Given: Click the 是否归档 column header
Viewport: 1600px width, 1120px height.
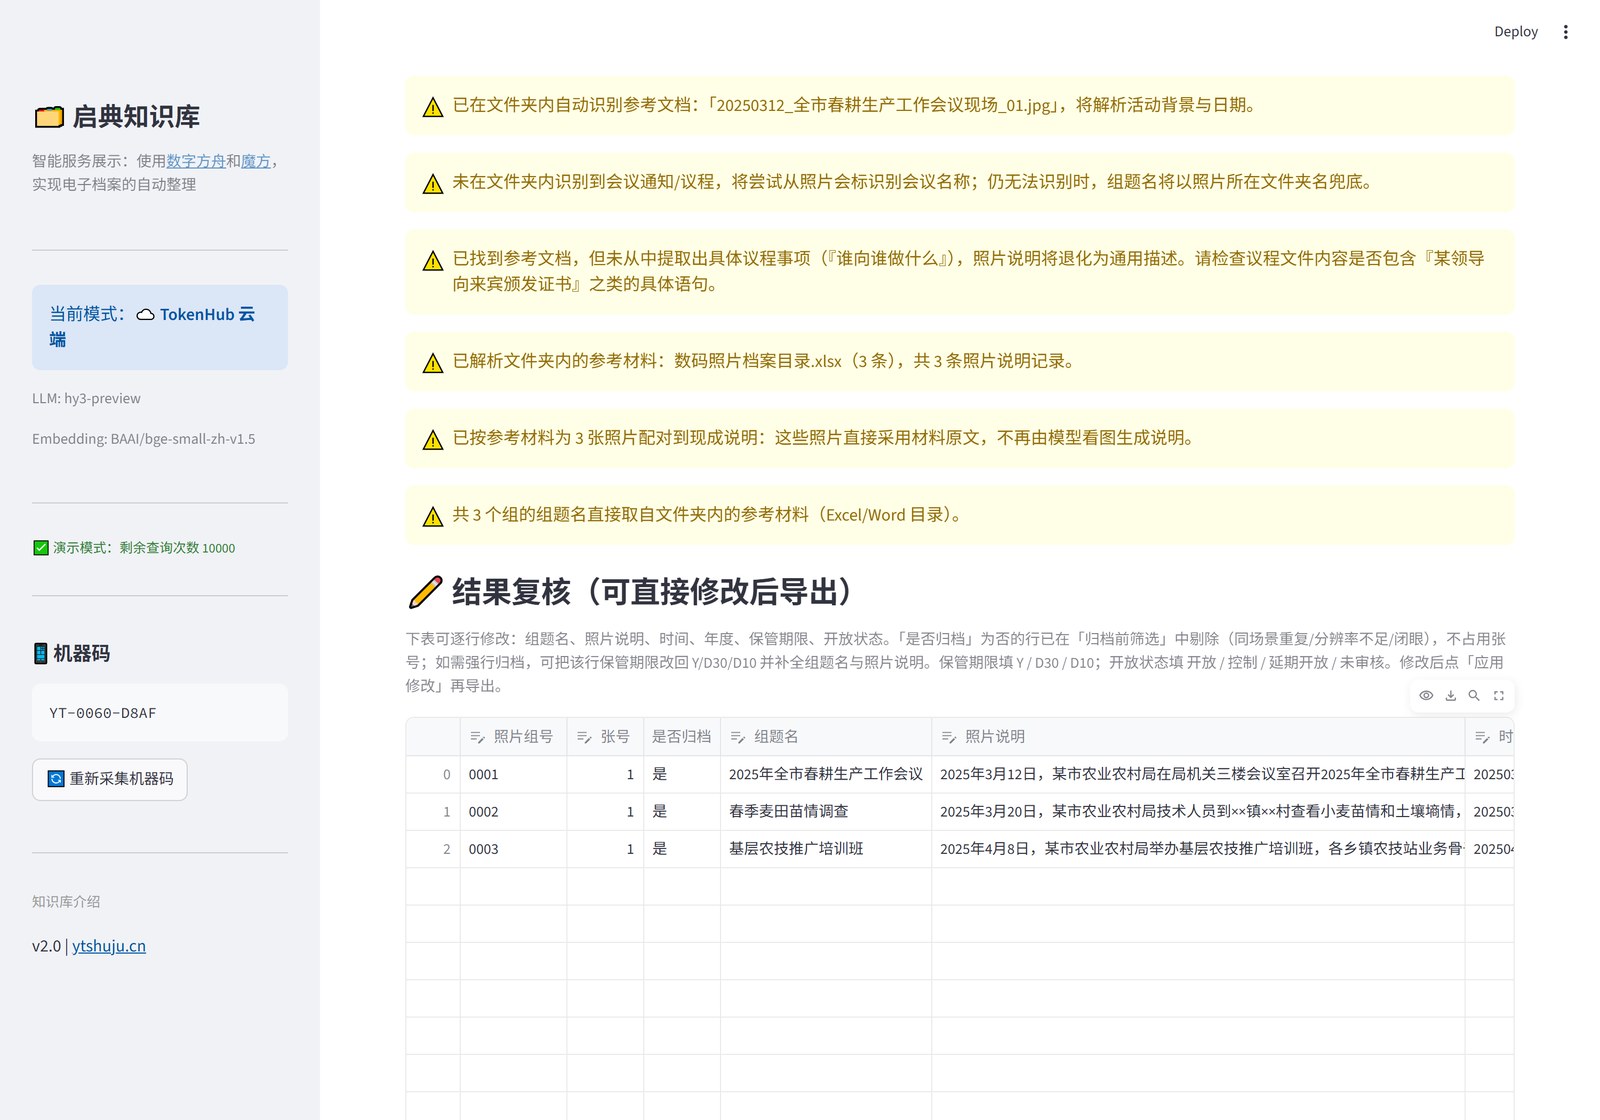Looking at the screenshot, I should point(682,736).
